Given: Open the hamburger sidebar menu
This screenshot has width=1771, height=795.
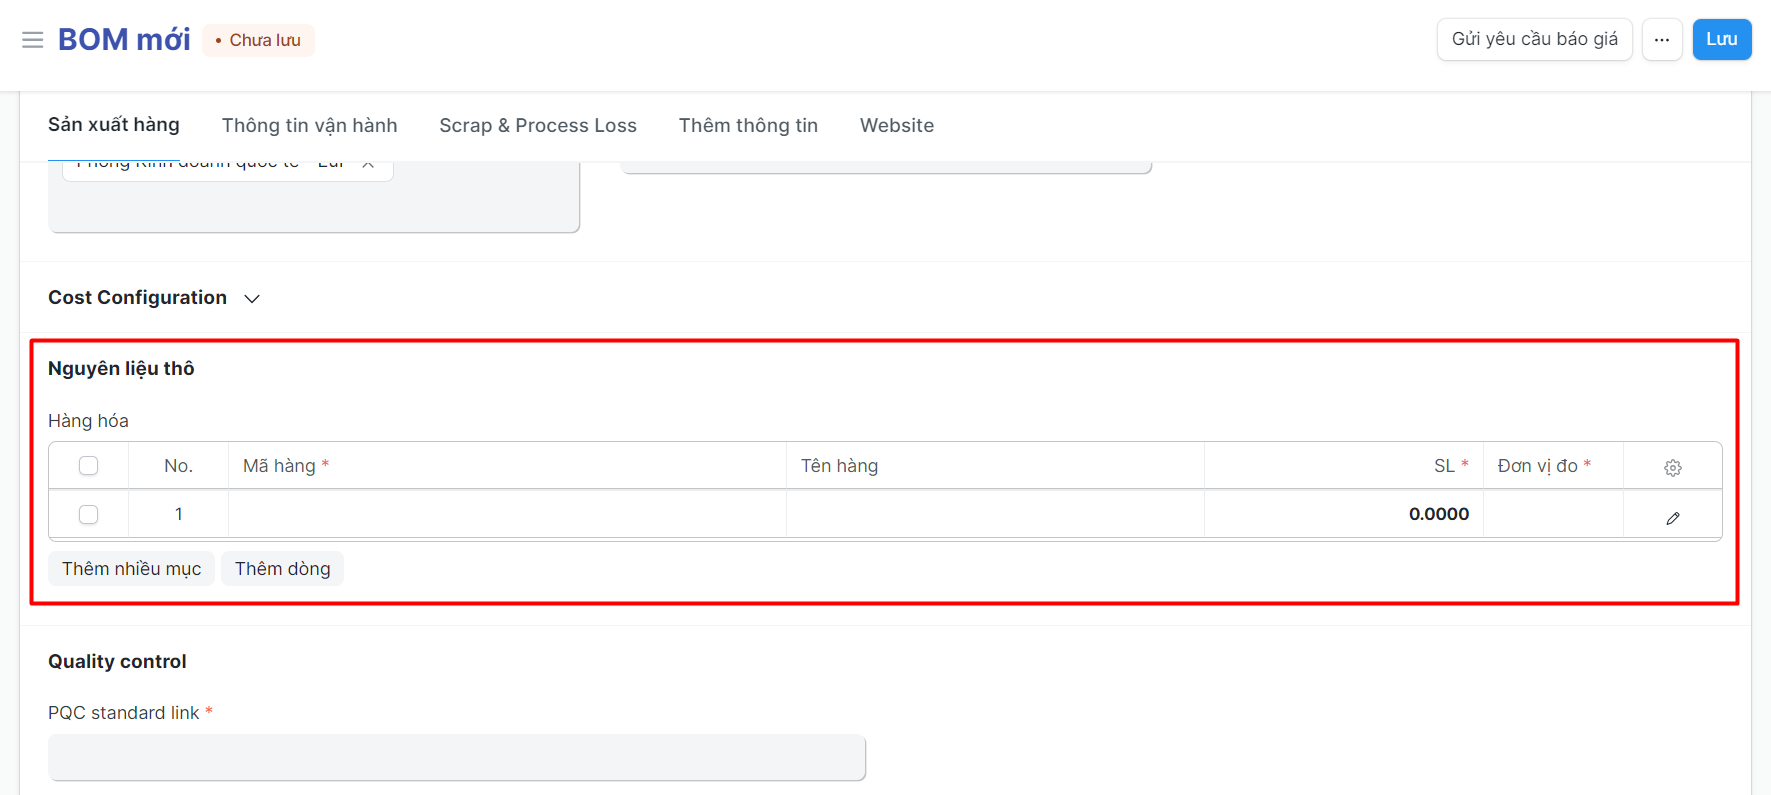Looking at the screenshot, I should click(x=32, y=40).
